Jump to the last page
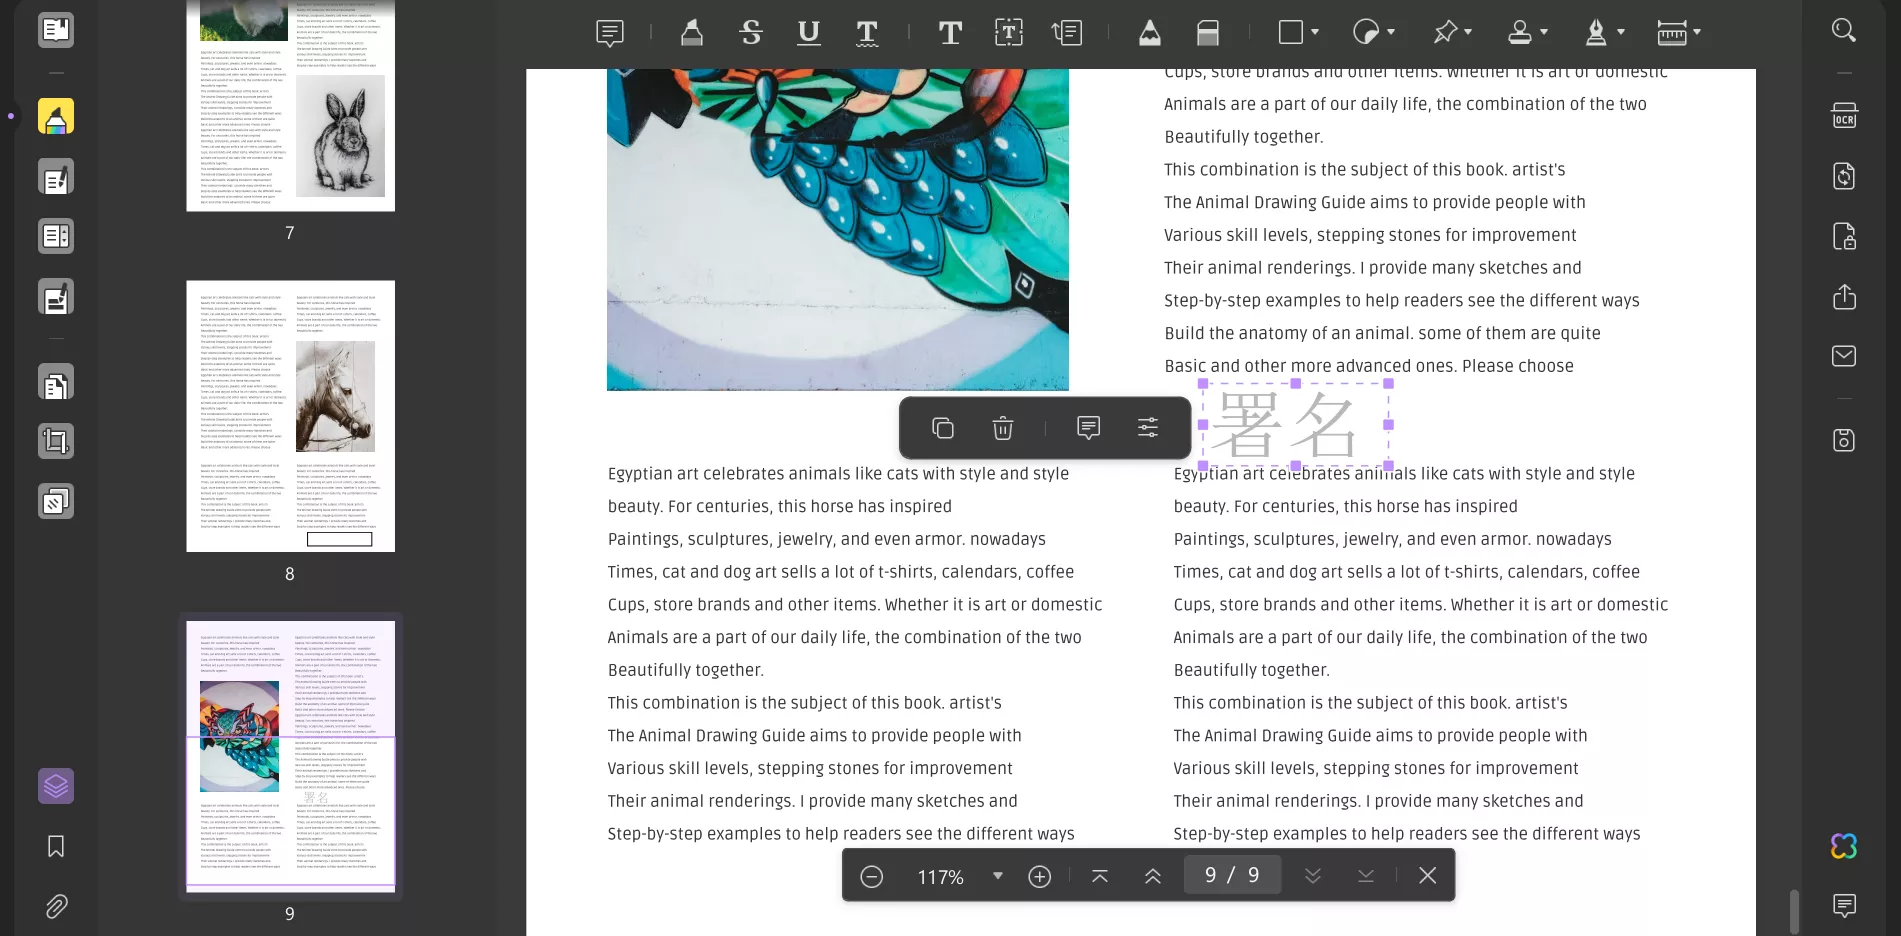The width and height of the screenshot is (1901, 936). (x=1366, y=877)
